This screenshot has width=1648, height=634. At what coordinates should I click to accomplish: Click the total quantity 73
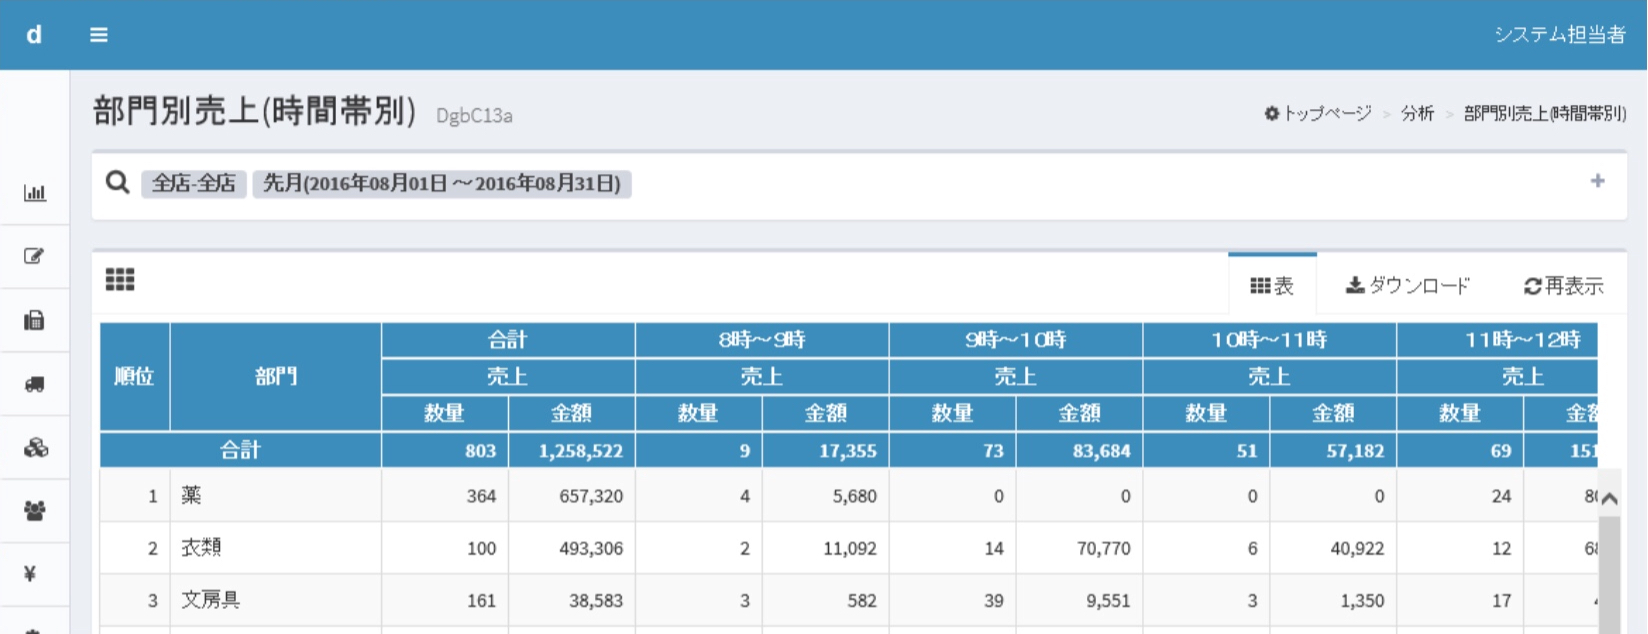point(994,451)
